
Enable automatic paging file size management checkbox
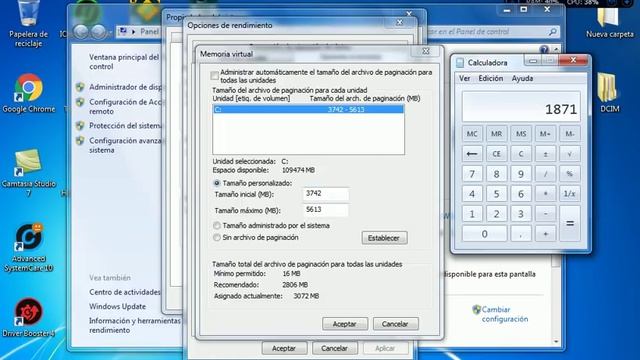click(x=215, y=76)
